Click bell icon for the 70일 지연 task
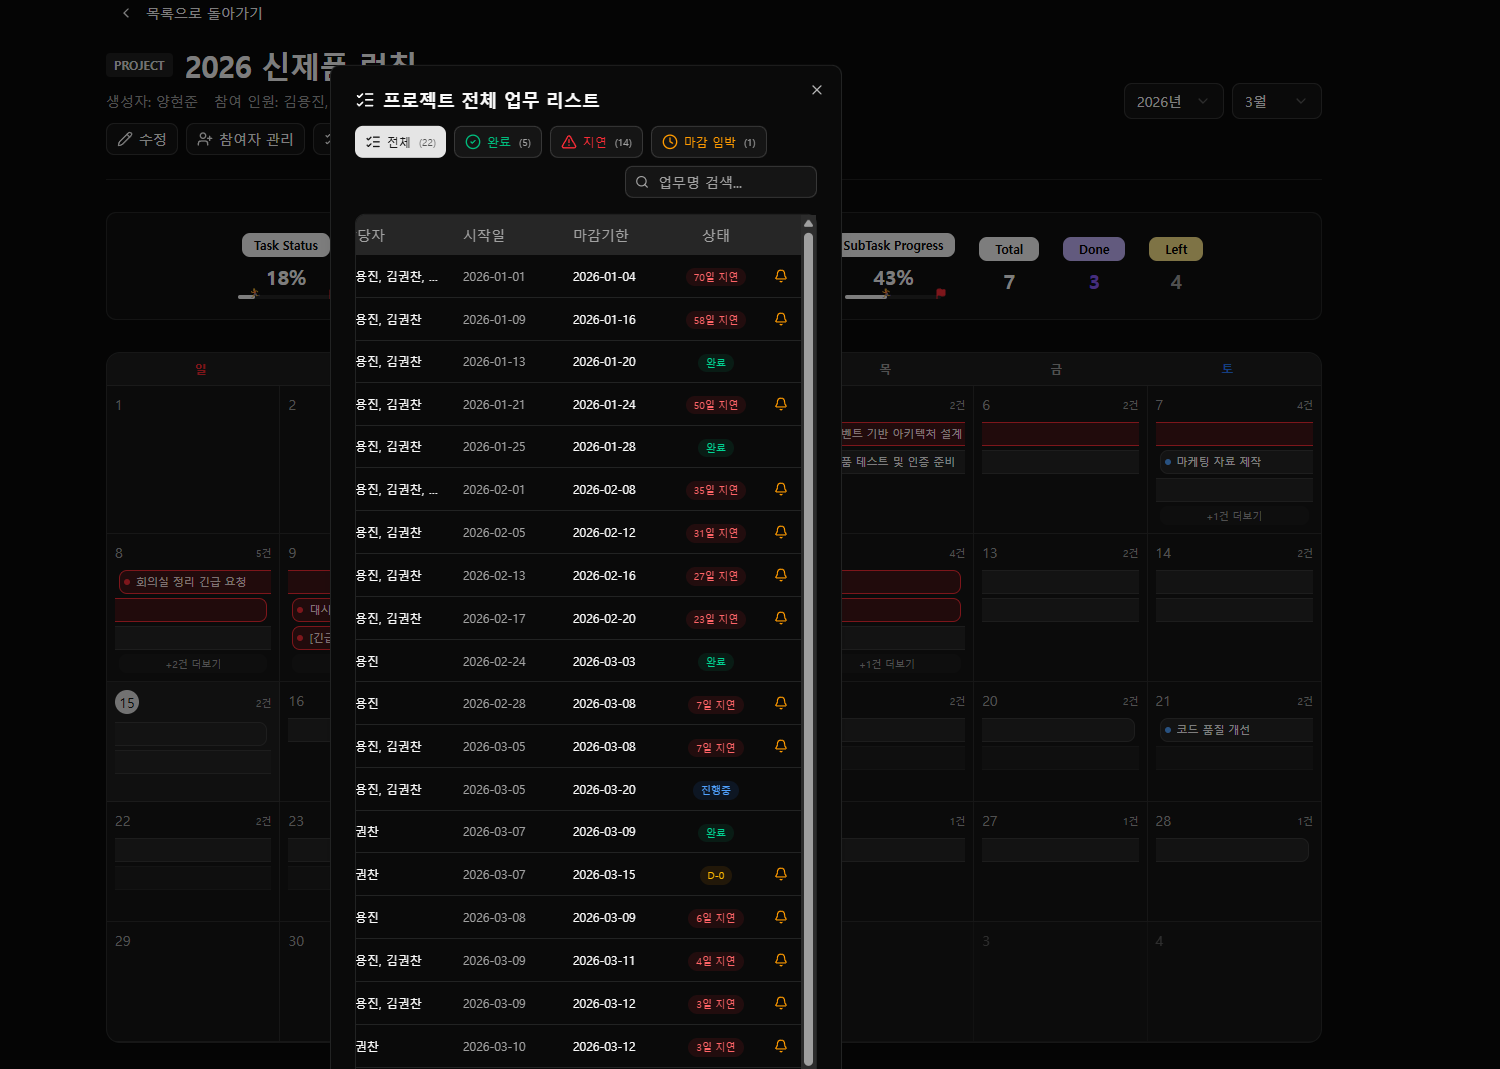Viewport: 1500px width, 1069px height. pos(781,276)
